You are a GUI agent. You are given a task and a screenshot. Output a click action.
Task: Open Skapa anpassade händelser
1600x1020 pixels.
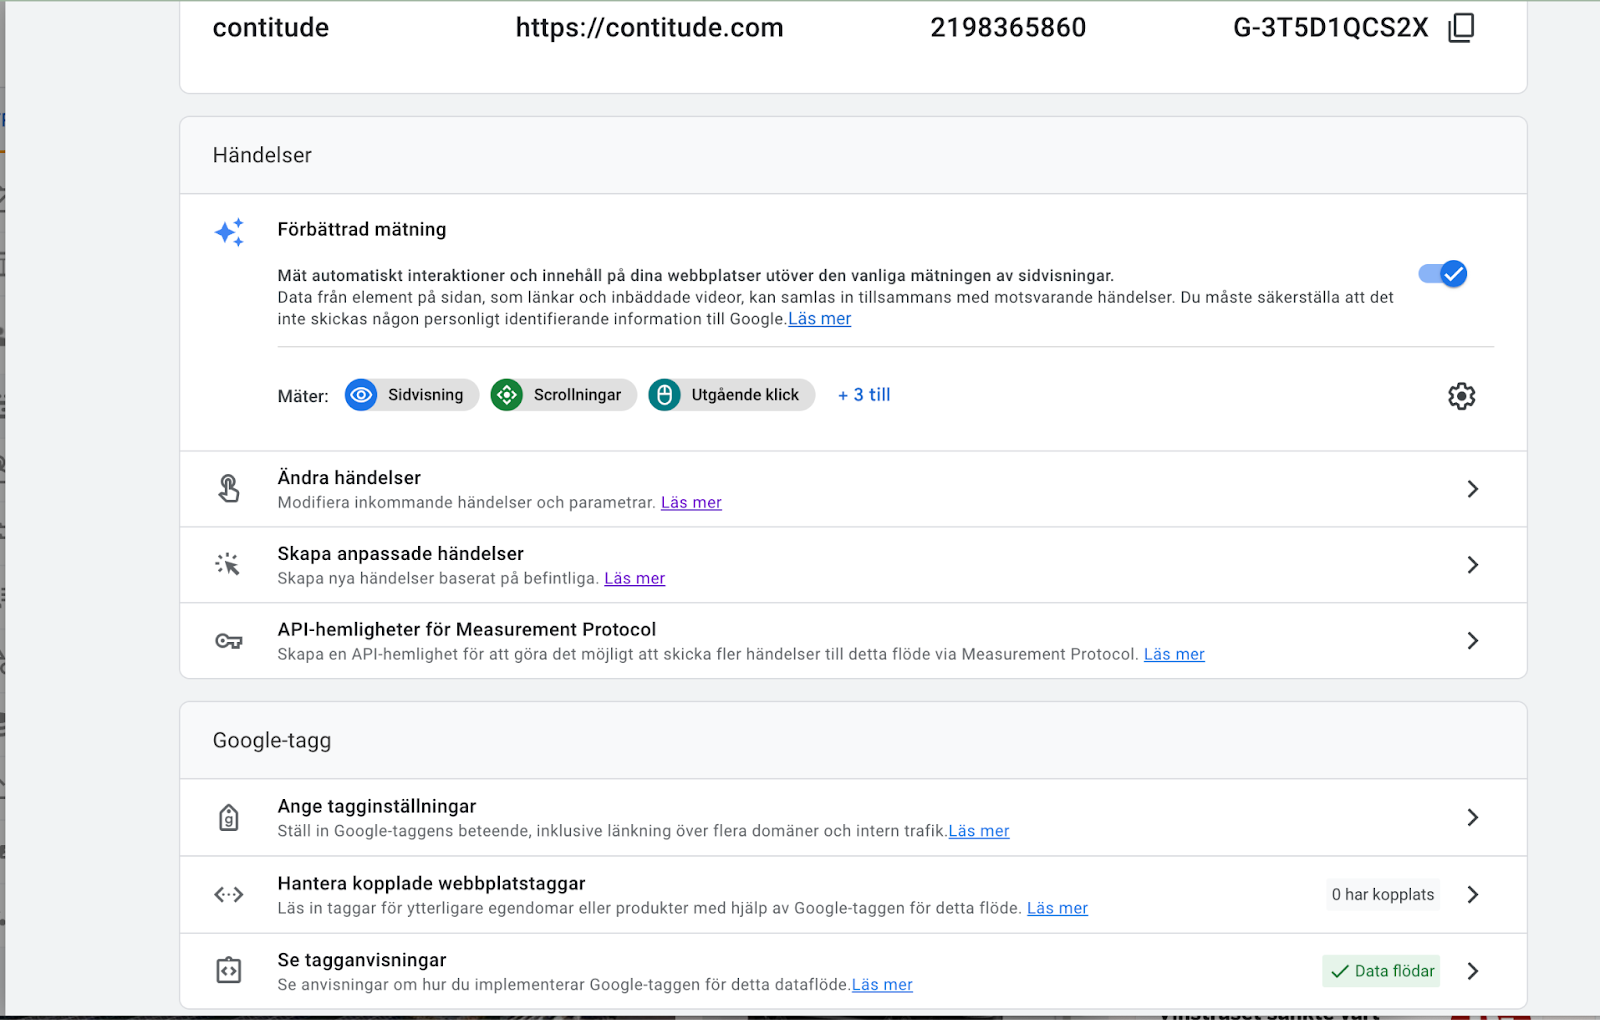click(x=853, y=565)
